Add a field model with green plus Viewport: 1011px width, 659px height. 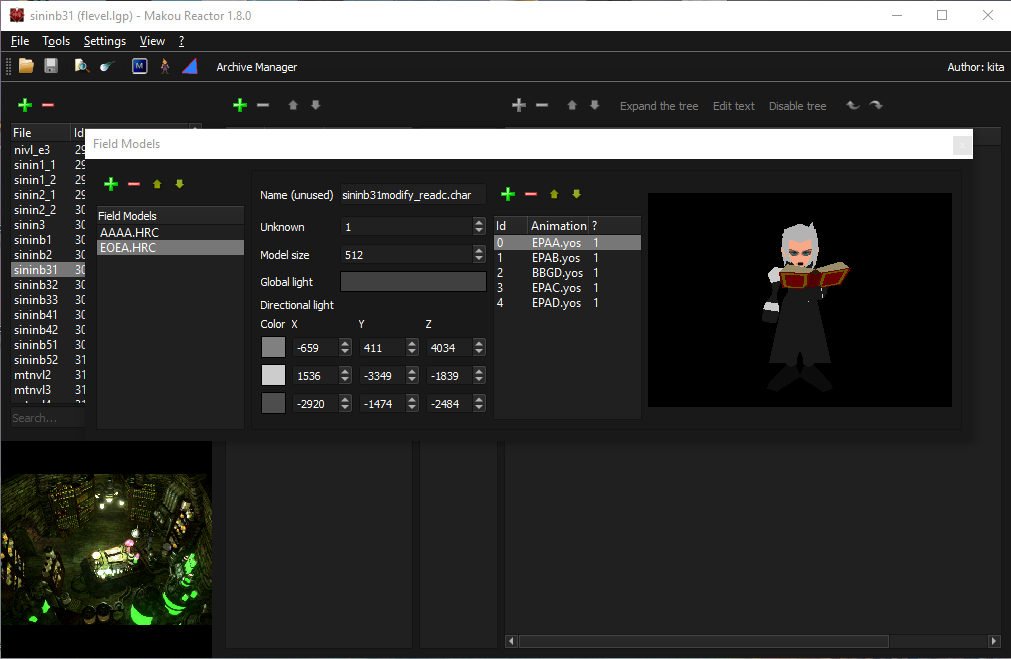(x=111, y=184)
